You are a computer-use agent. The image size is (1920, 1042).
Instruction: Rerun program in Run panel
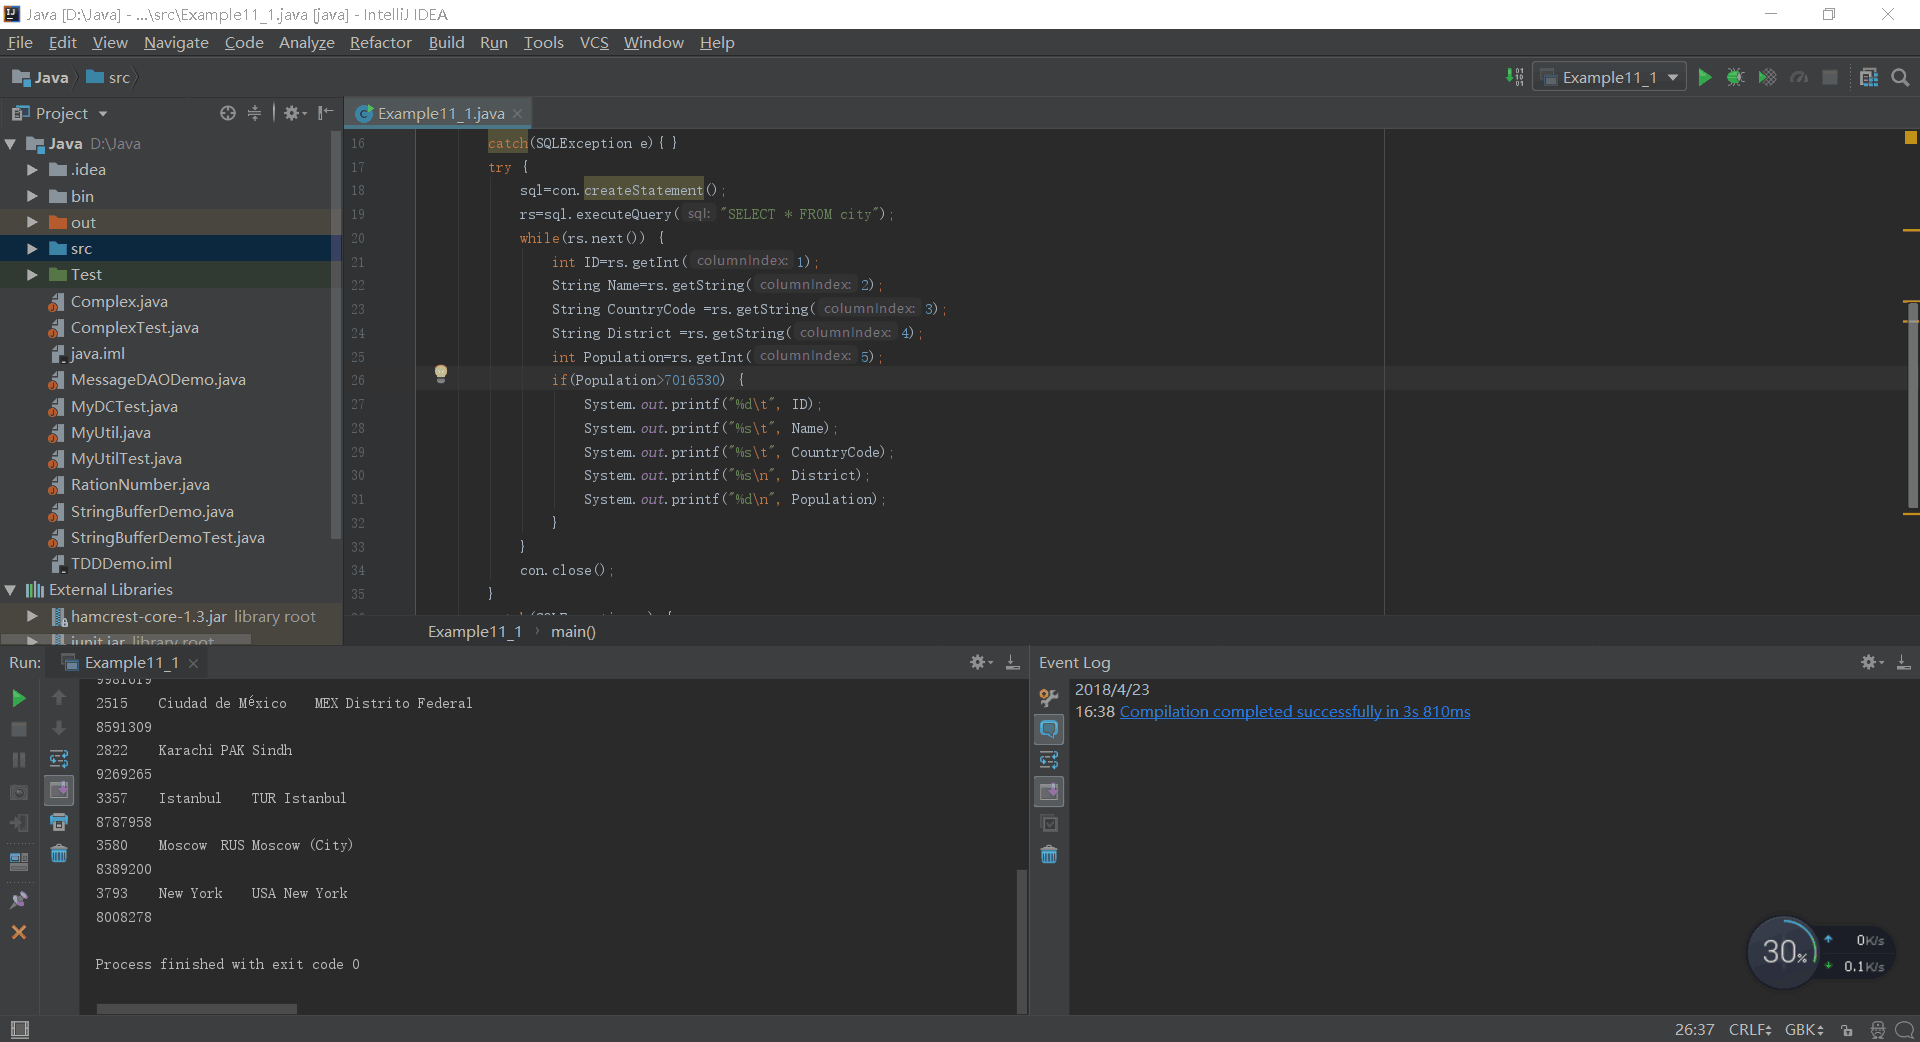tap(19, 698)
